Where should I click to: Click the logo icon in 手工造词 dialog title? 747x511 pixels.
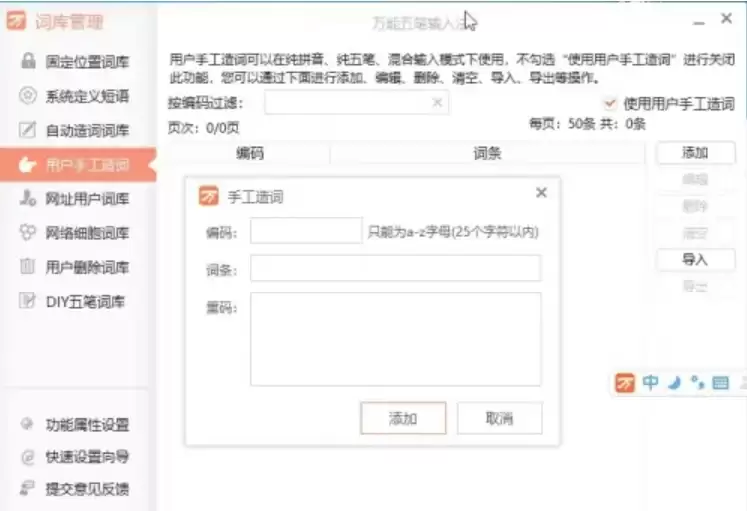(209, 196)
